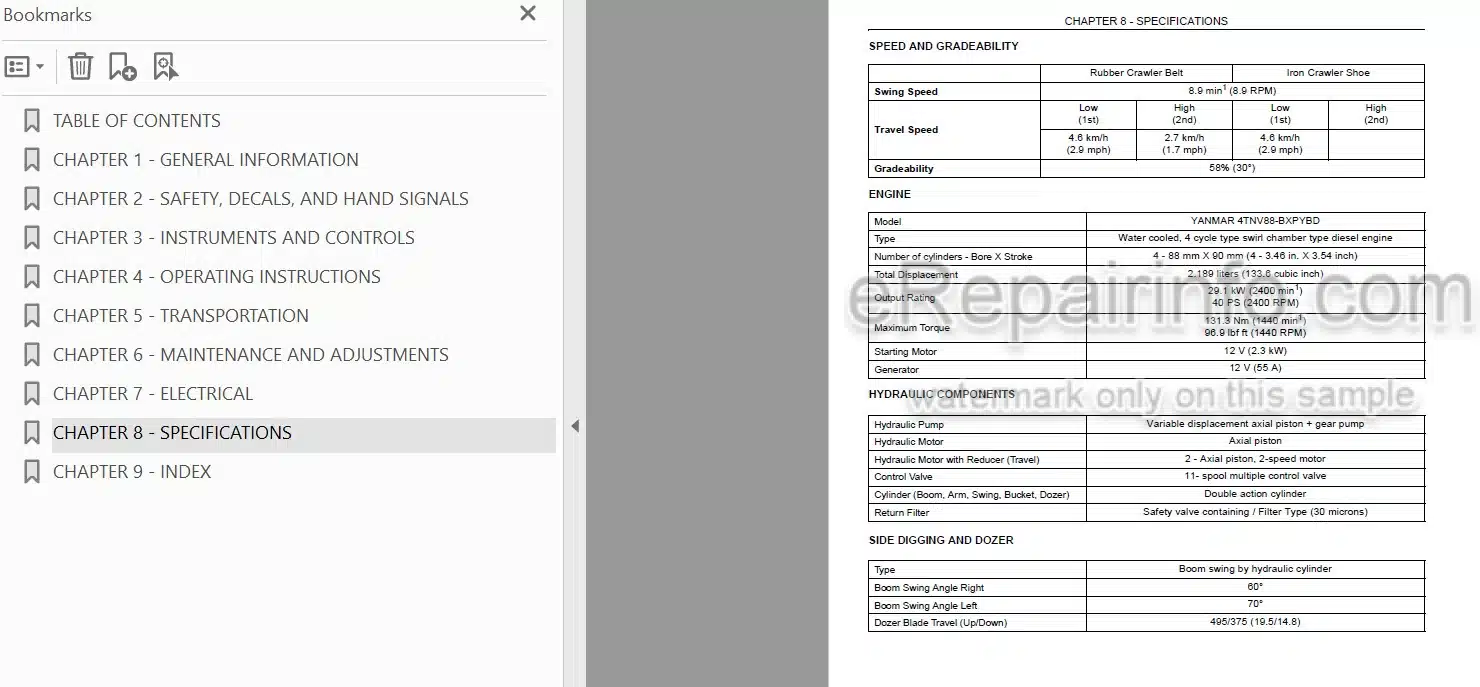Open the bookmark options dropdown menu

coord(25,67)
